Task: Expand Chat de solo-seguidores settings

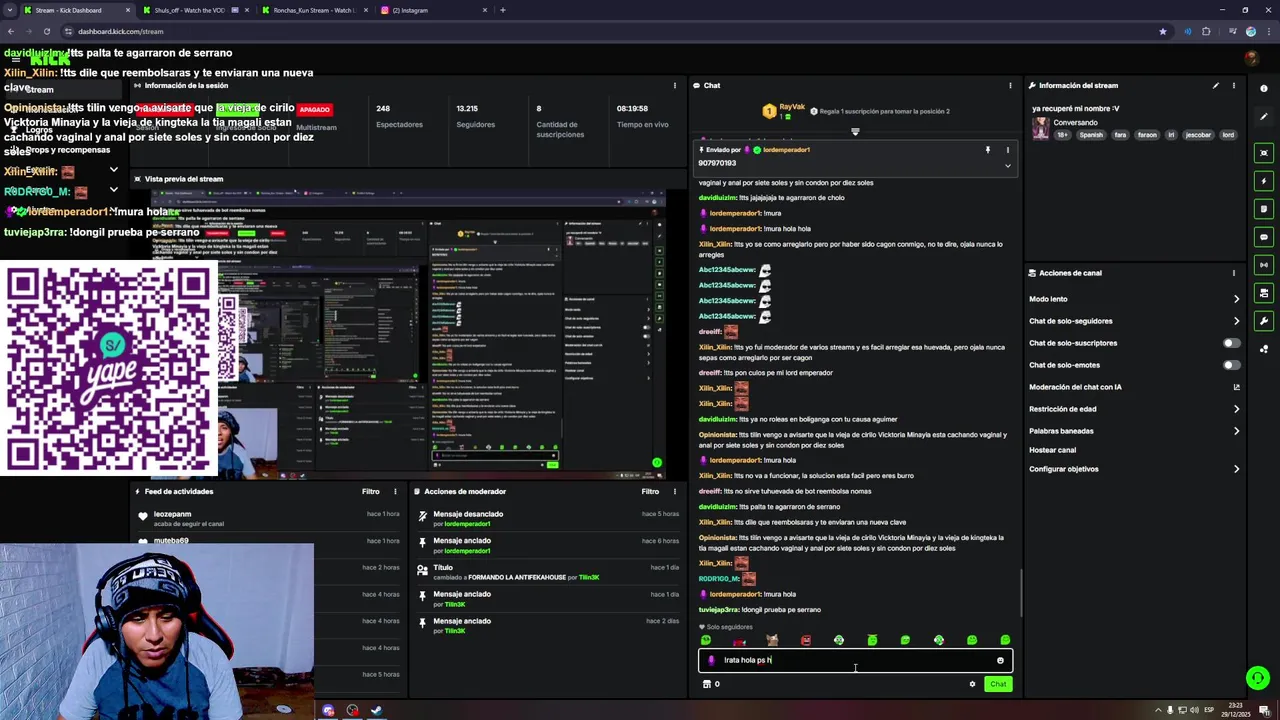Action: (1236, 321)
